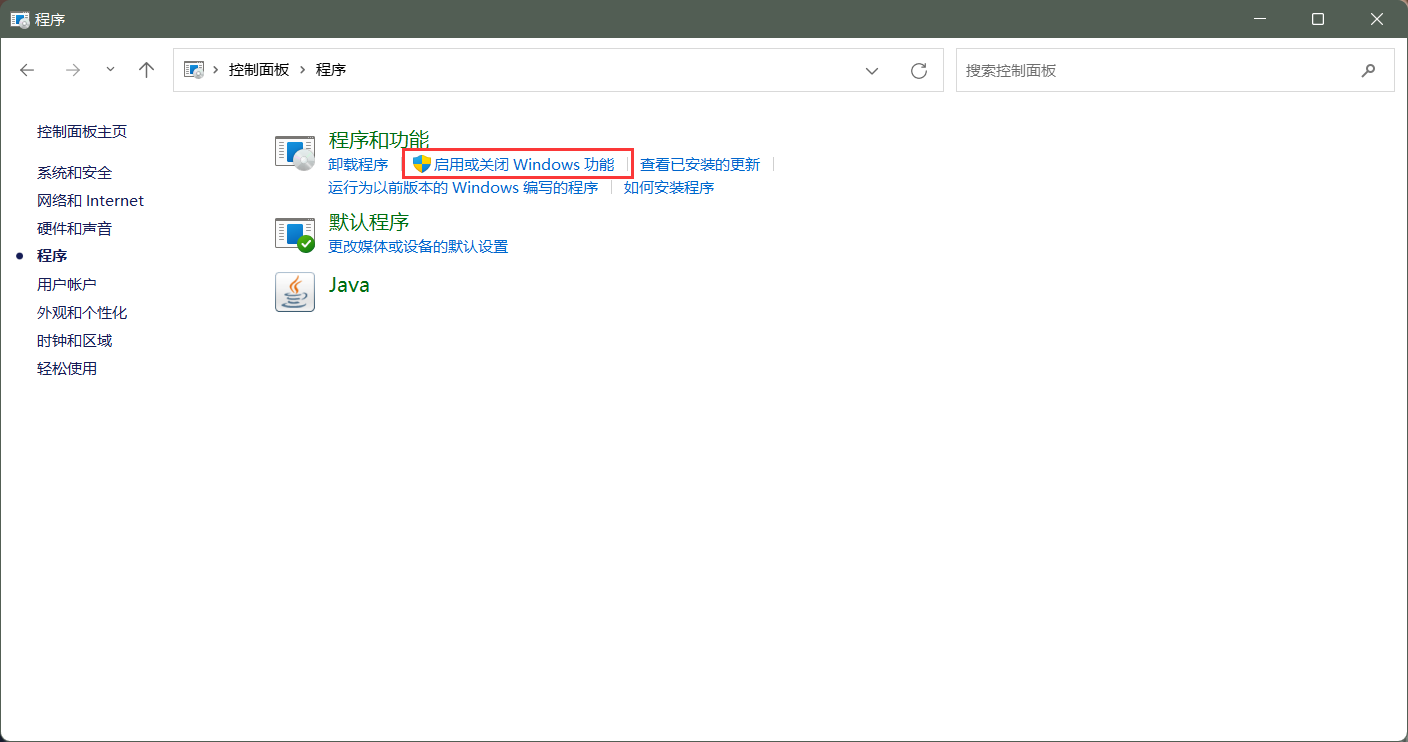The image size is (1408, 742).
Task: Close the 程序 window
Action: point(1376,19)
